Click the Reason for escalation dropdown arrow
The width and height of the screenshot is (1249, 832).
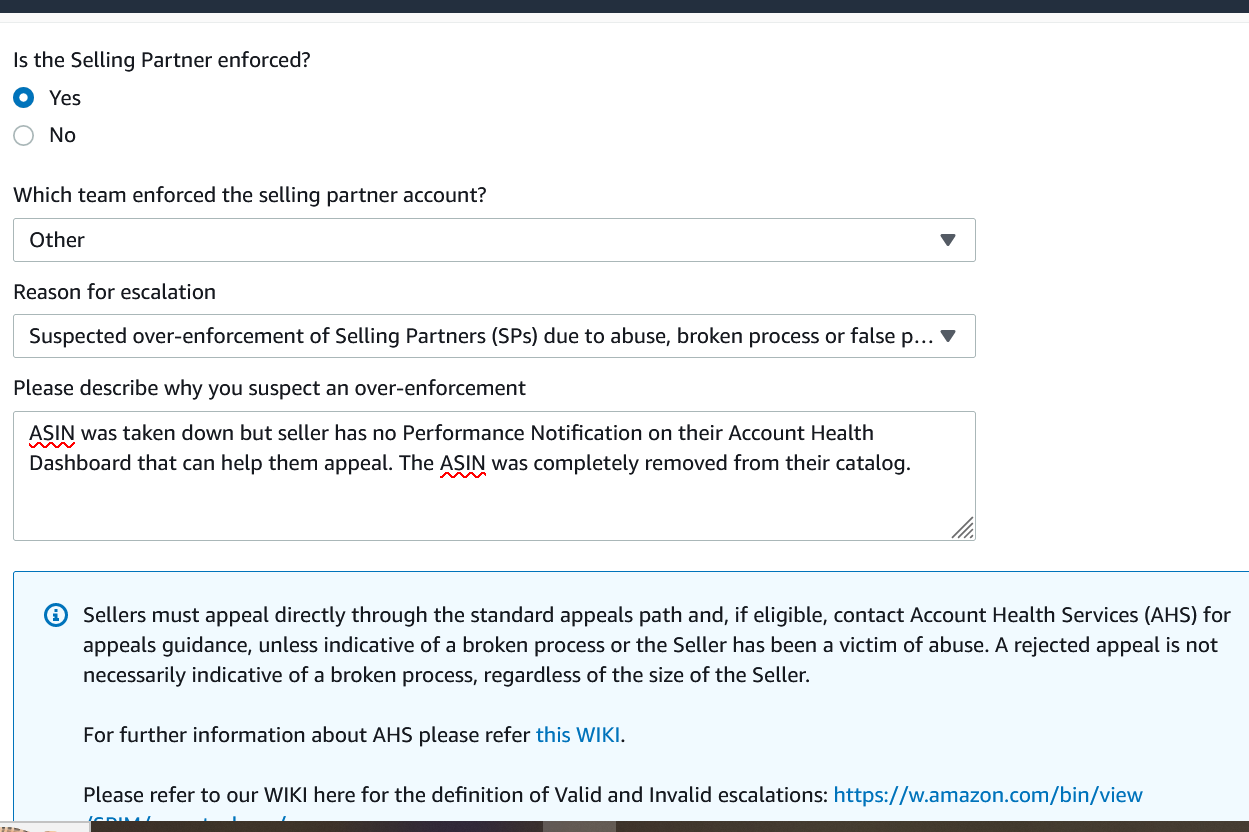(x=948, y=336)
